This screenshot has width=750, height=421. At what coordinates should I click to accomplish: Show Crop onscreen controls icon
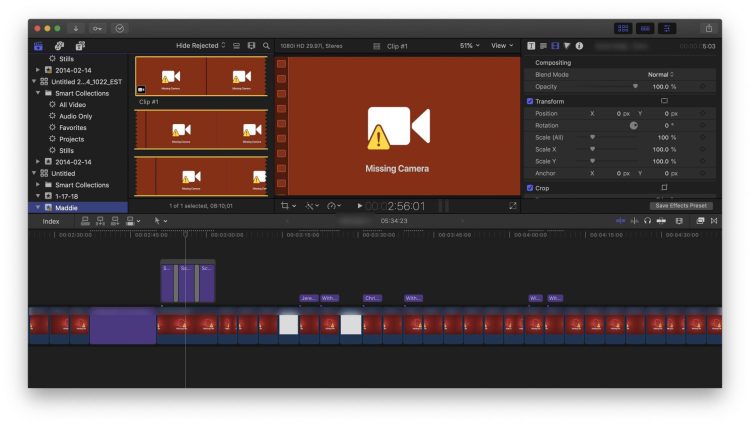[x=664, y=188]
